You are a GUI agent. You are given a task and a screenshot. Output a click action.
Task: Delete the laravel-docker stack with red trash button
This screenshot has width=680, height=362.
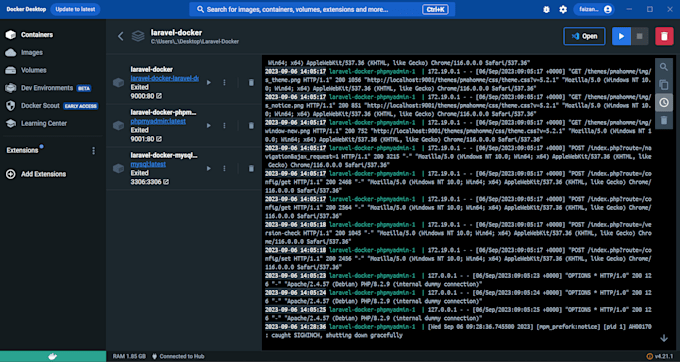pyautogui.click(x=664, y=36)
